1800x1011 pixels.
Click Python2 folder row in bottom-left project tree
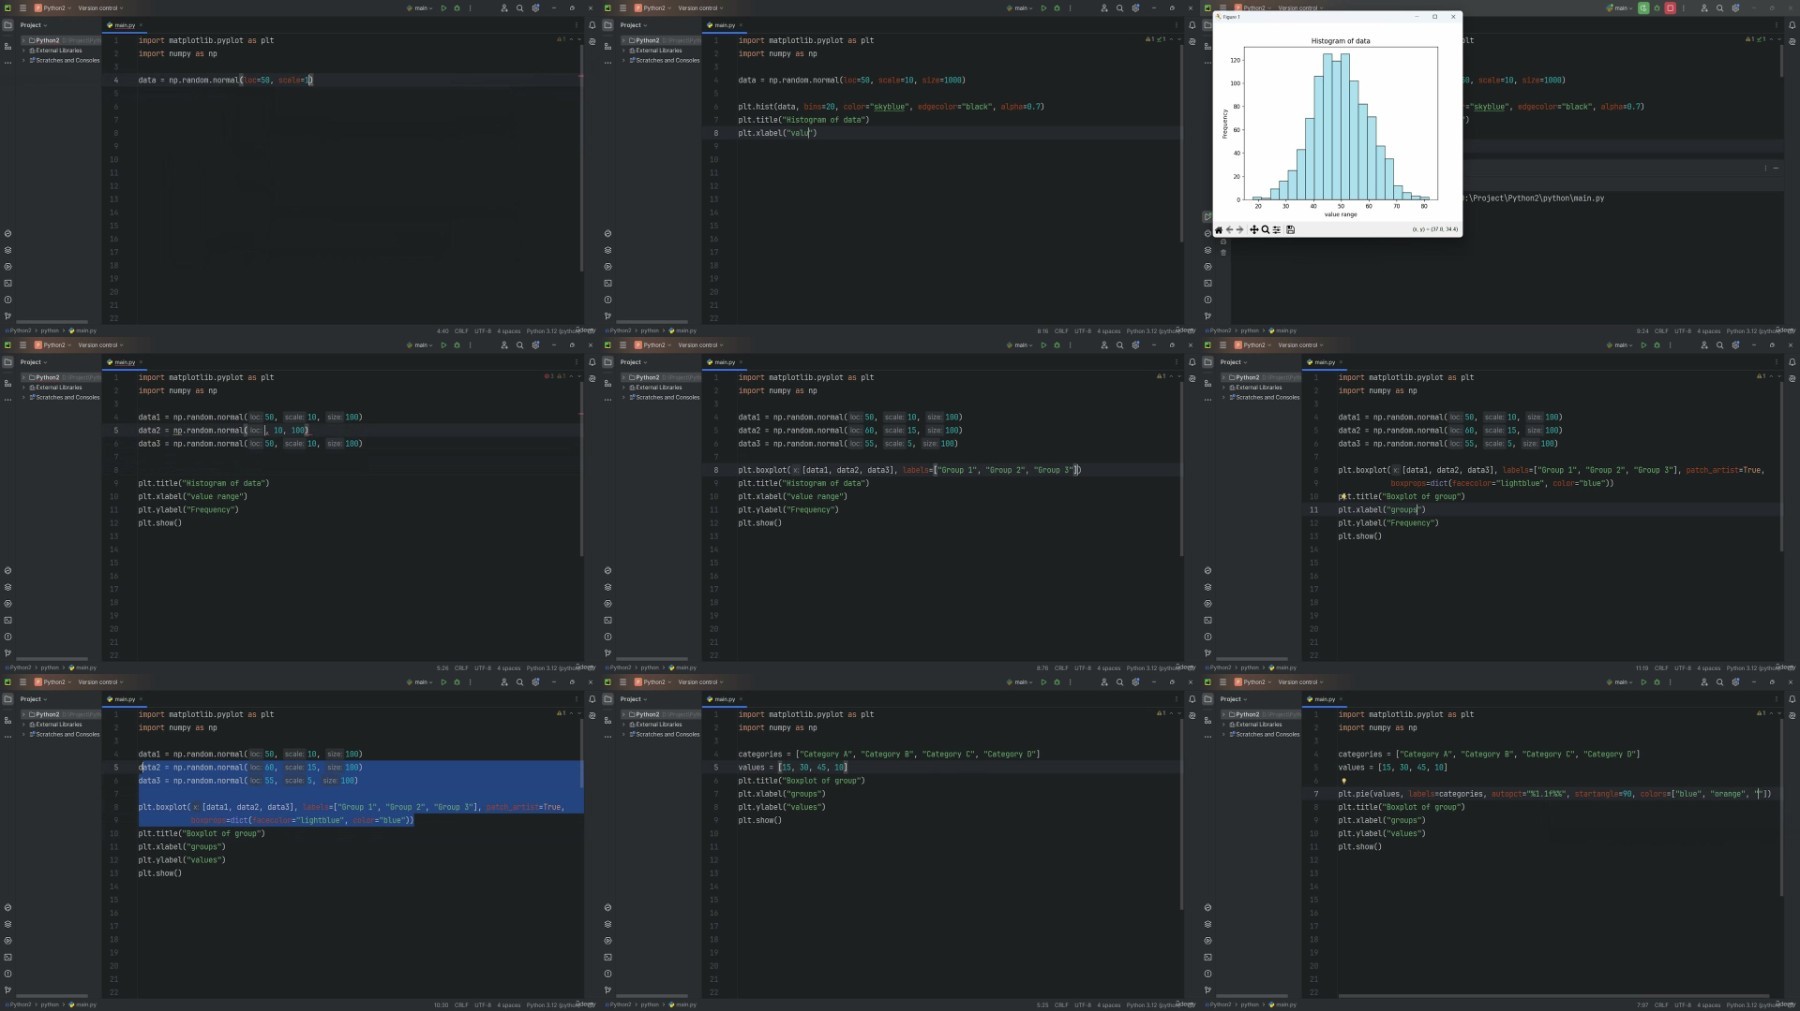pyautogui.click(x=59, y=714)
